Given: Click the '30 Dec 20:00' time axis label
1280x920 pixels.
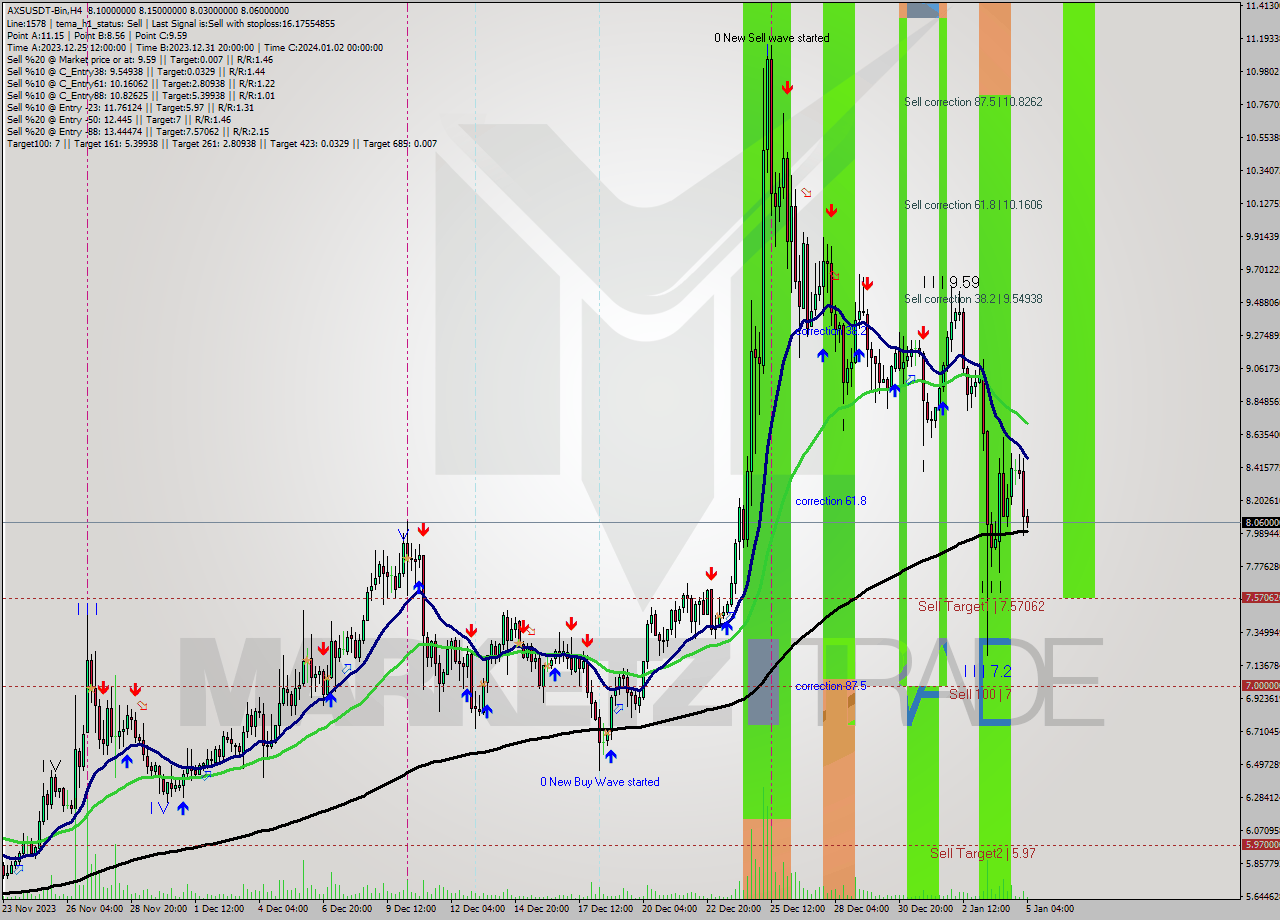Looking at the screenshot, I should coord(926,909).
